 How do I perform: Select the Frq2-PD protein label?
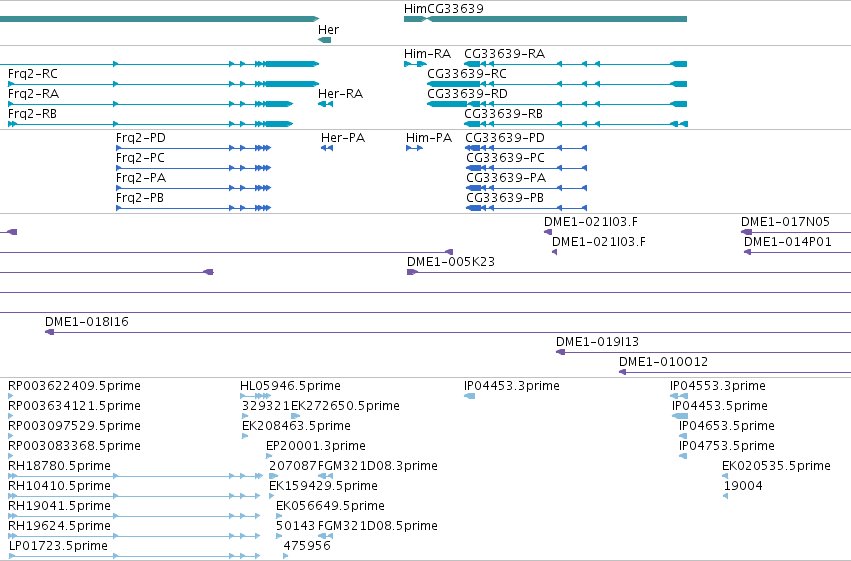click(x=141, y=138)
